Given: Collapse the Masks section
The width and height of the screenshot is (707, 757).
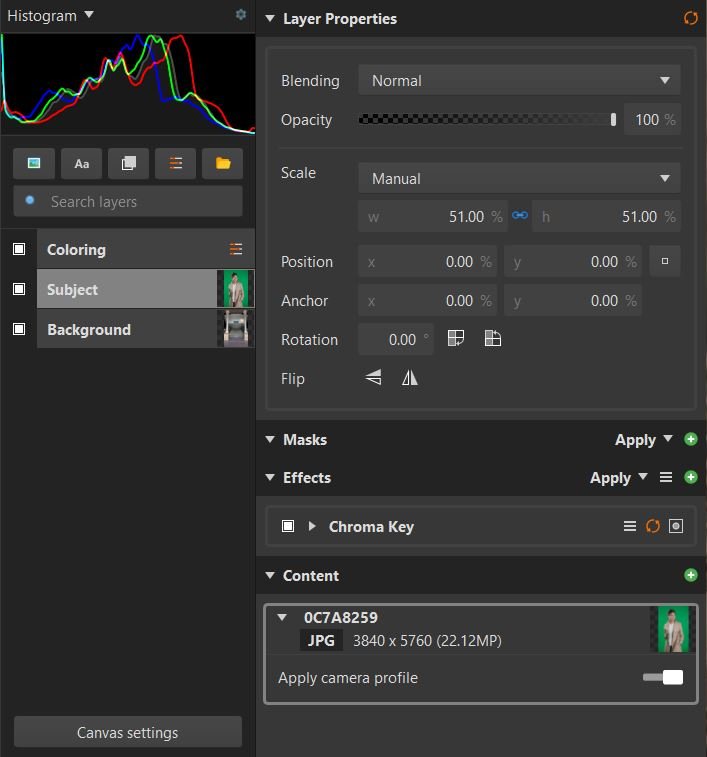Looking at the screenshot, I should click(x=270, y=439).
